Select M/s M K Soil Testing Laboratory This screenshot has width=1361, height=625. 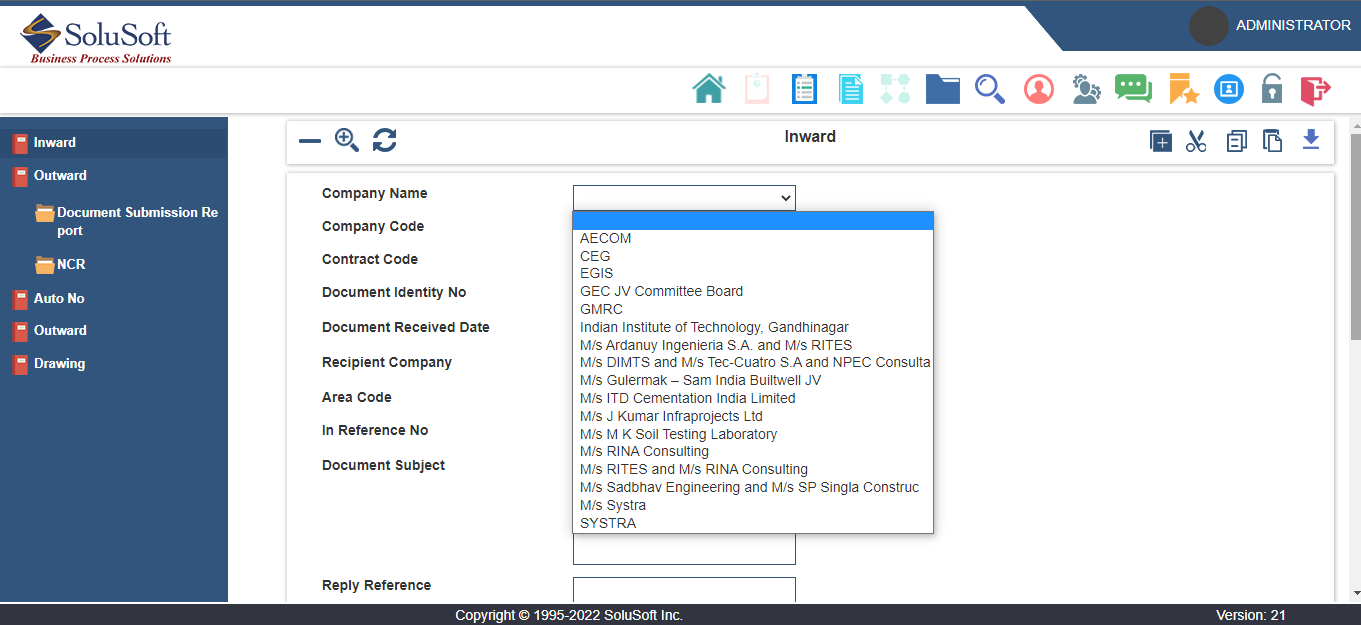tap(753, 435)
